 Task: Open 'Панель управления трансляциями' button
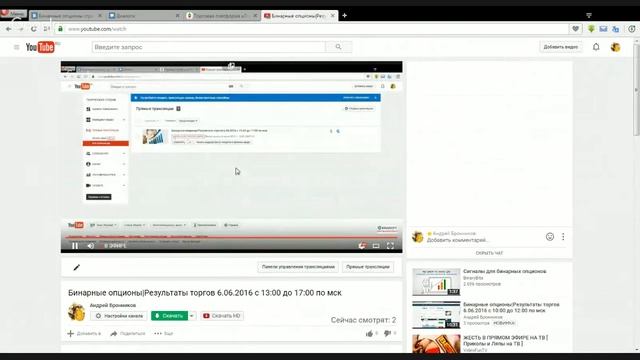tap(298, 267)
